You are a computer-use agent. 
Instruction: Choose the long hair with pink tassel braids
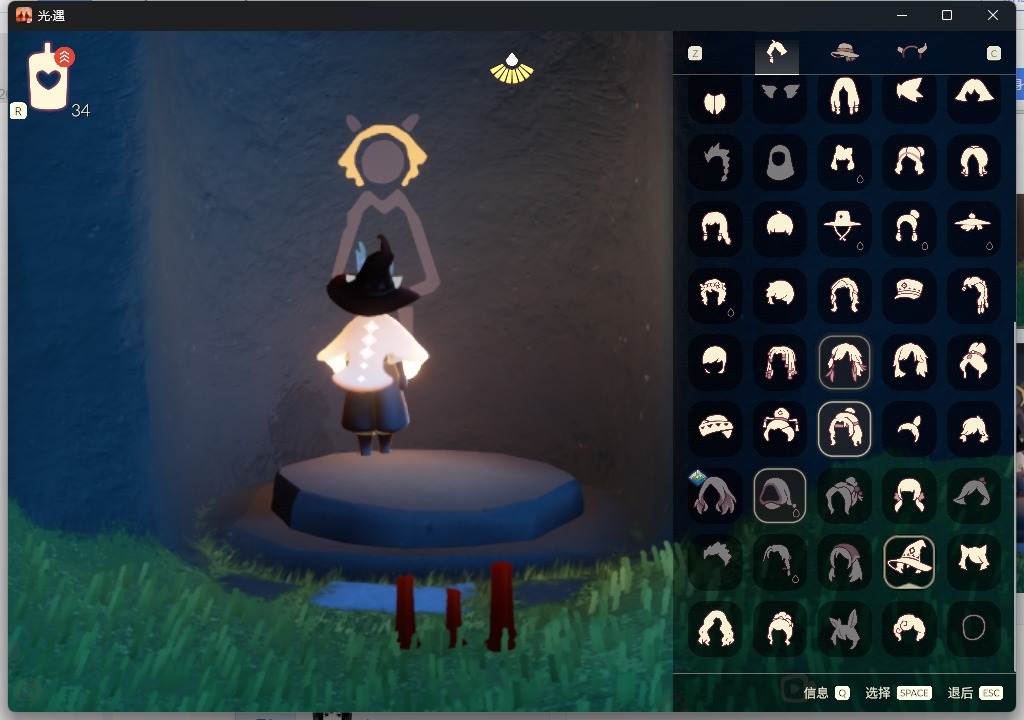[x=780, y=362]
